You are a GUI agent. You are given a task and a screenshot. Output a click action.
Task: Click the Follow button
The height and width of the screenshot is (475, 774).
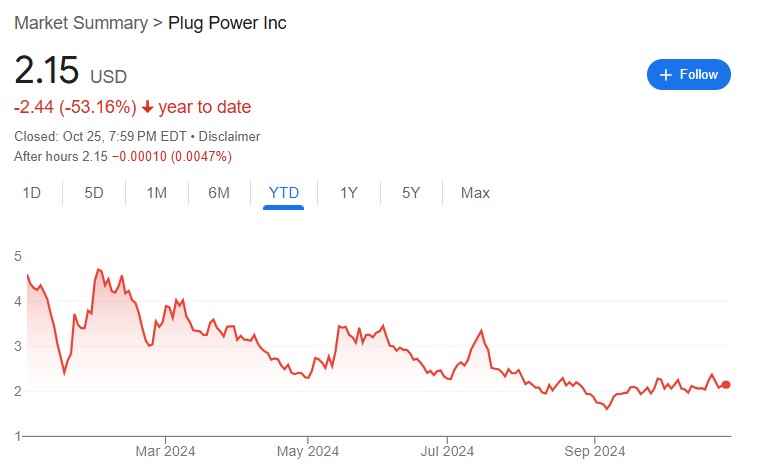pyautogui.click(x=689, y=74)
